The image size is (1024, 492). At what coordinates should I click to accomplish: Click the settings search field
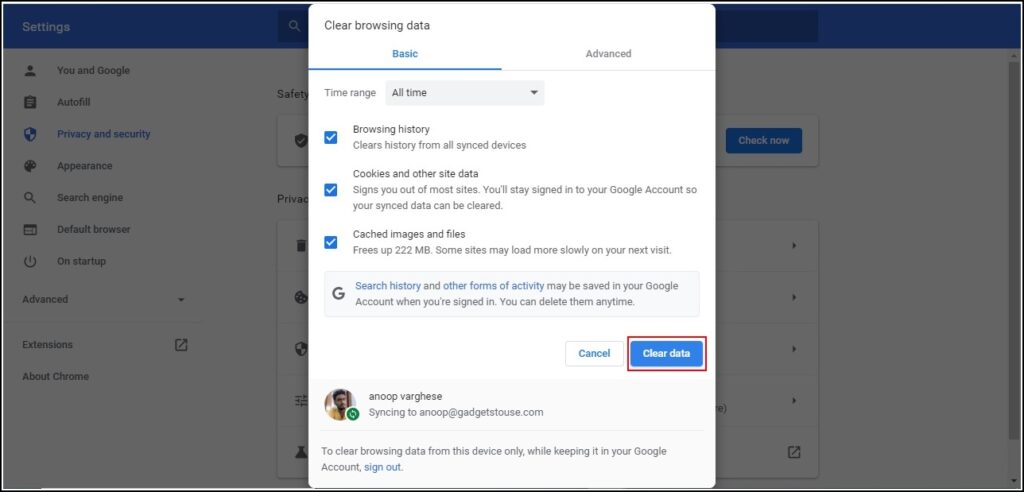tap(547, 26)
